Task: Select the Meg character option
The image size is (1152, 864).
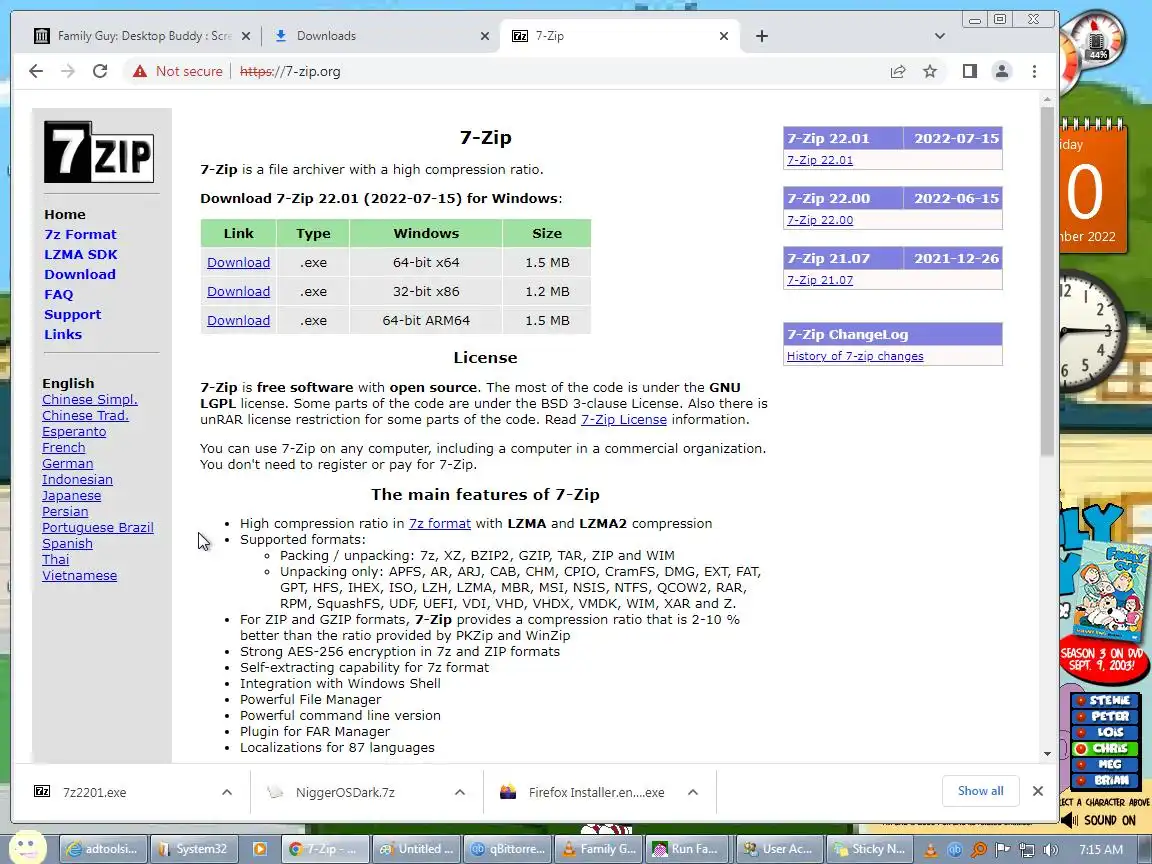Action: pos(1104,765)
